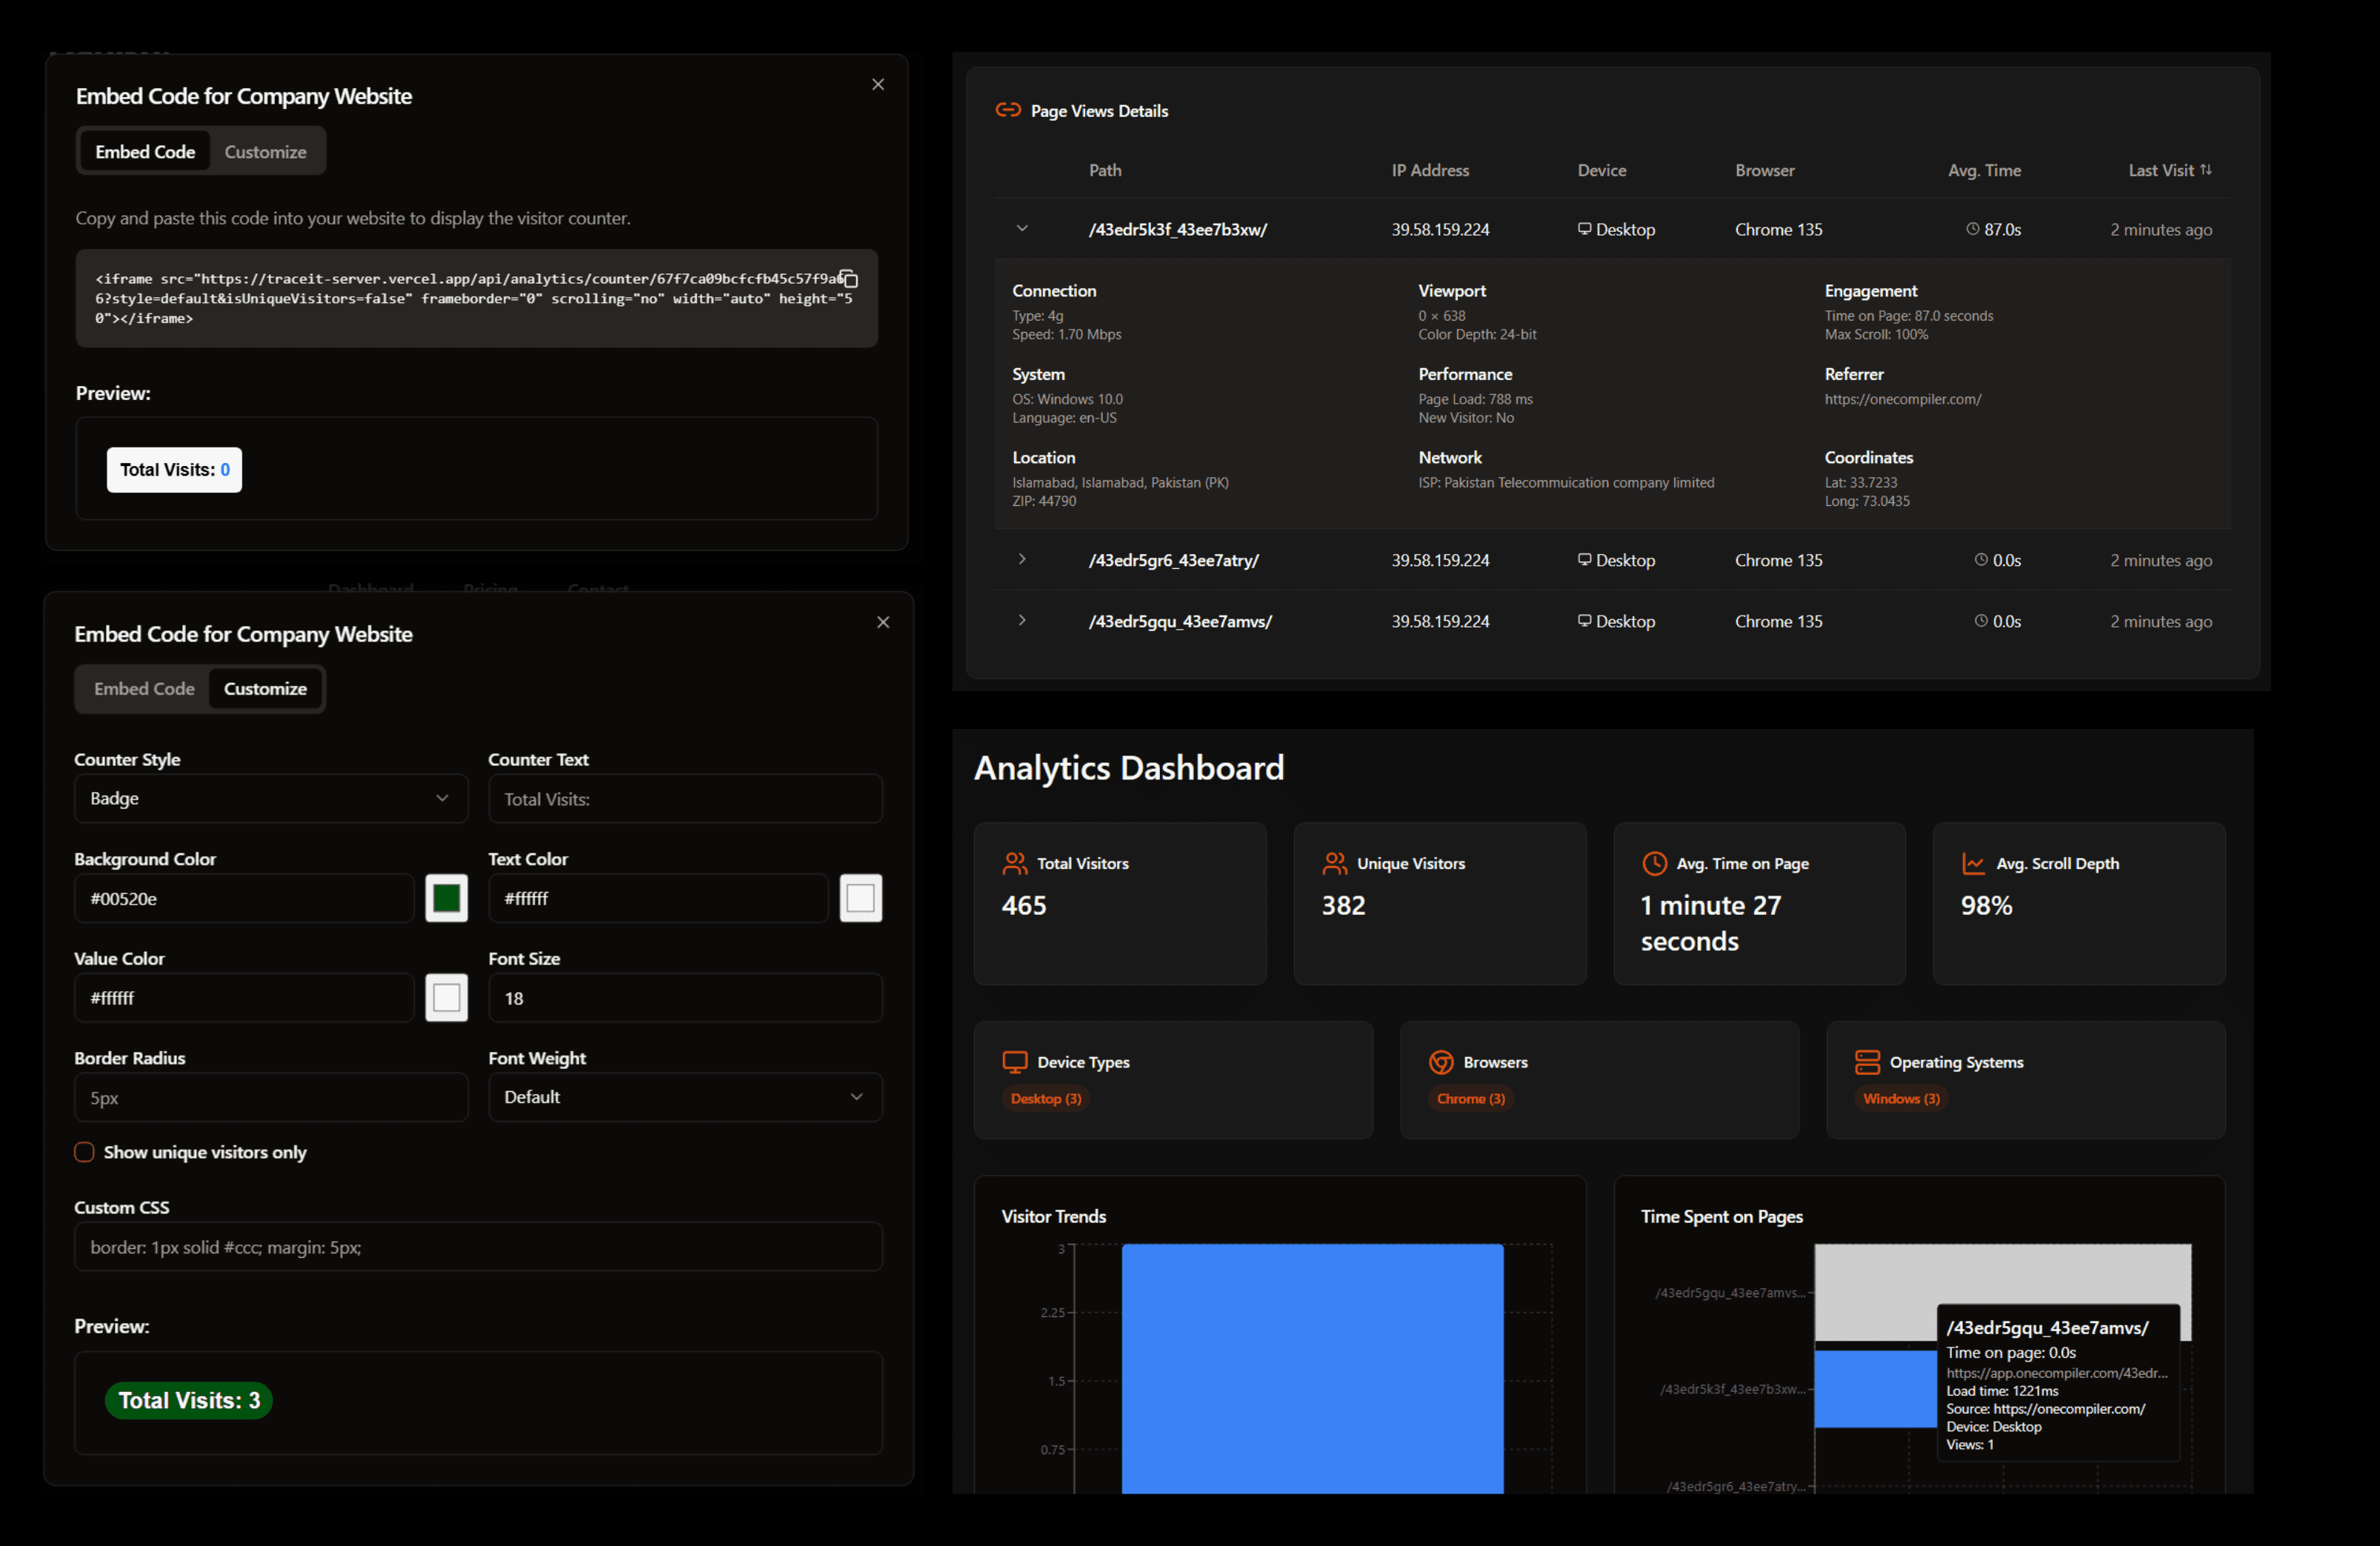Click the globe icon in Browsers card

[x=1441, y=1062]
